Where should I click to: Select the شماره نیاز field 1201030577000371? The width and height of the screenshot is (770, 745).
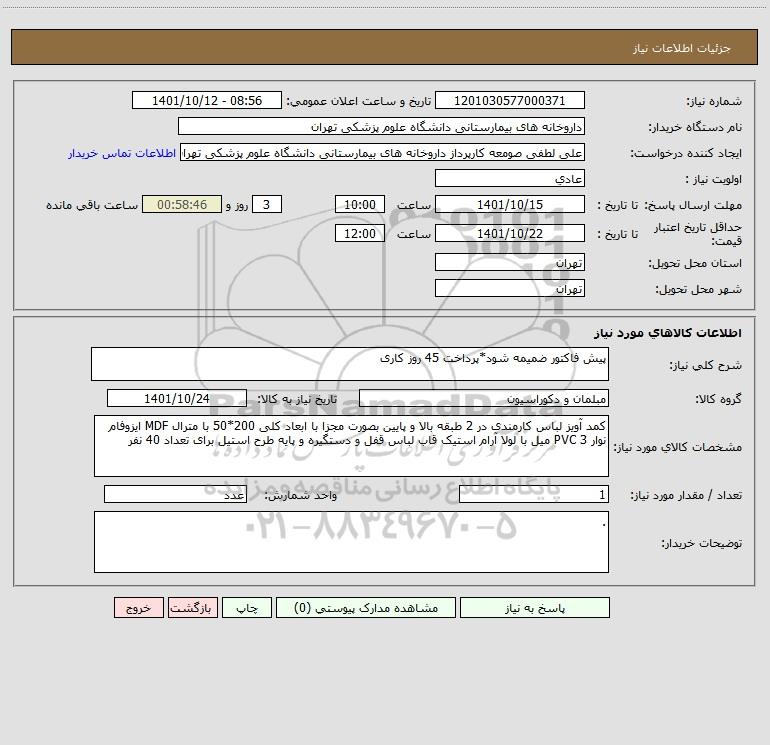pos(510,100)
